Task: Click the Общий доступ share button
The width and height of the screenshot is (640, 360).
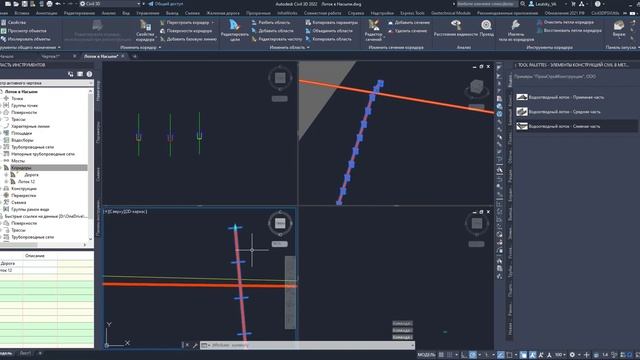Action: (x=165, y=4)
